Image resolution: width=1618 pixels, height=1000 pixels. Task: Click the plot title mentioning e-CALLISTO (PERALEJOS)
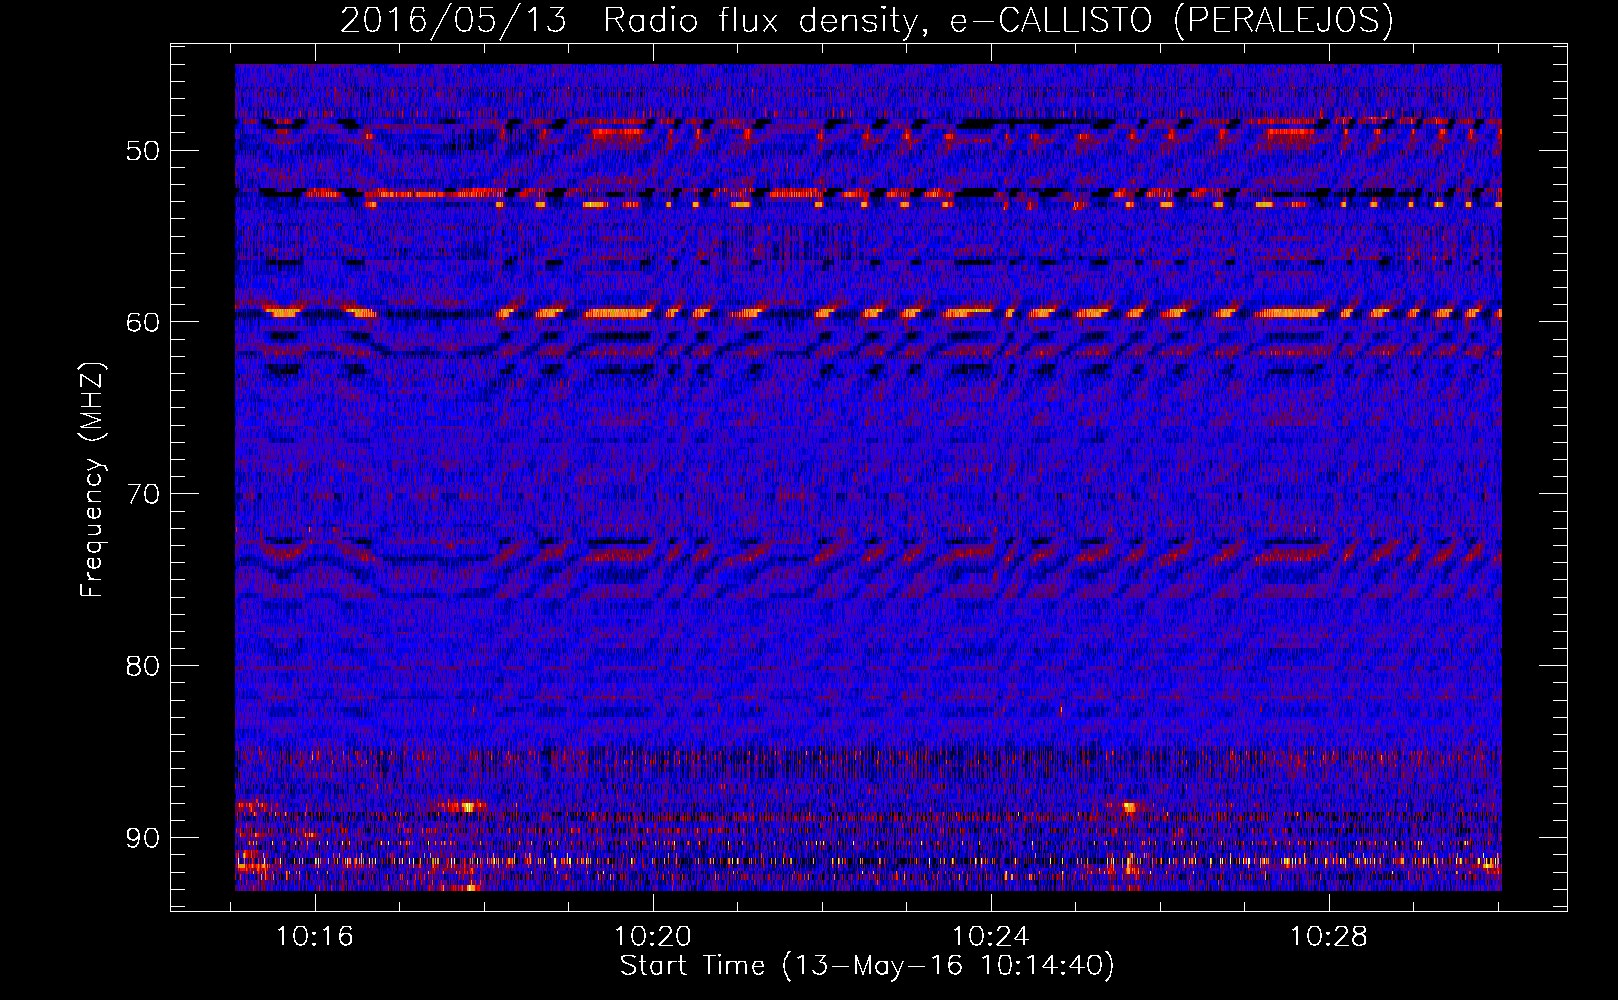coord(866,20)
